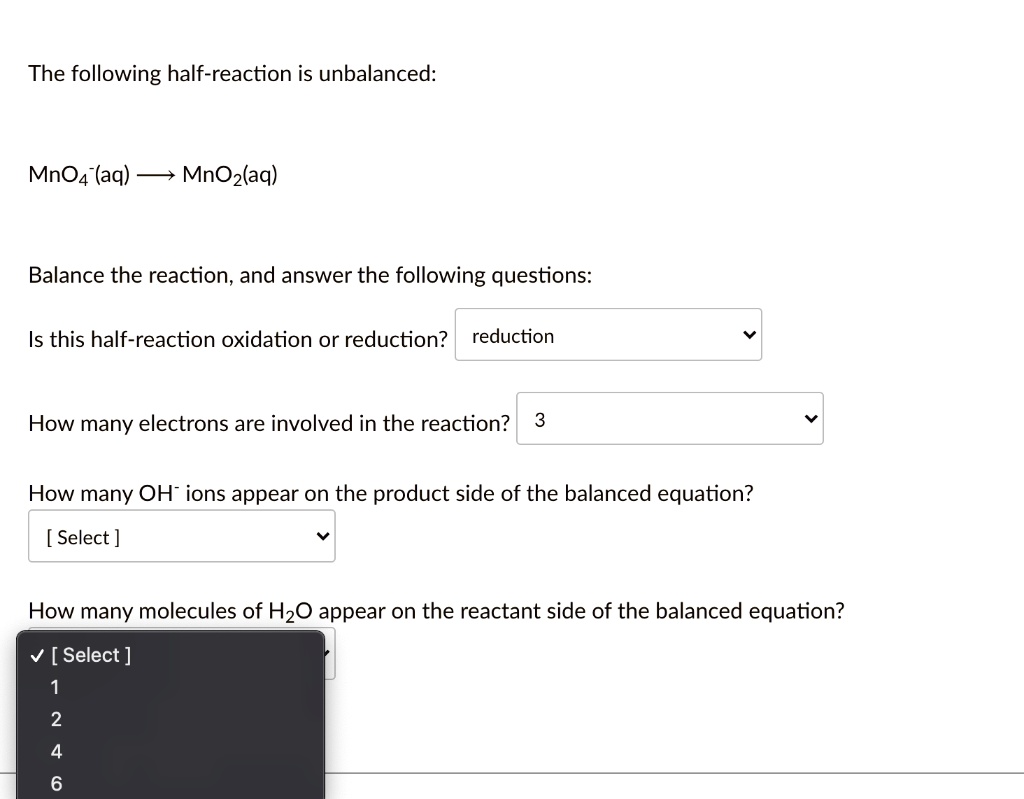Image resolution: width=1024 pixels, height=799 pixels.
Task: Click the chevron on the OH- ions dropdown
Action: (x=322, y=536)
